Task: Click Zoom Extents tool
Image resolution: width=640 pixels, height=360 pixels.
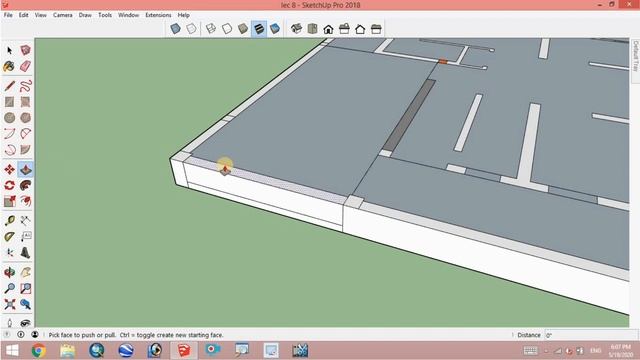Action: (x=9, y=304)
